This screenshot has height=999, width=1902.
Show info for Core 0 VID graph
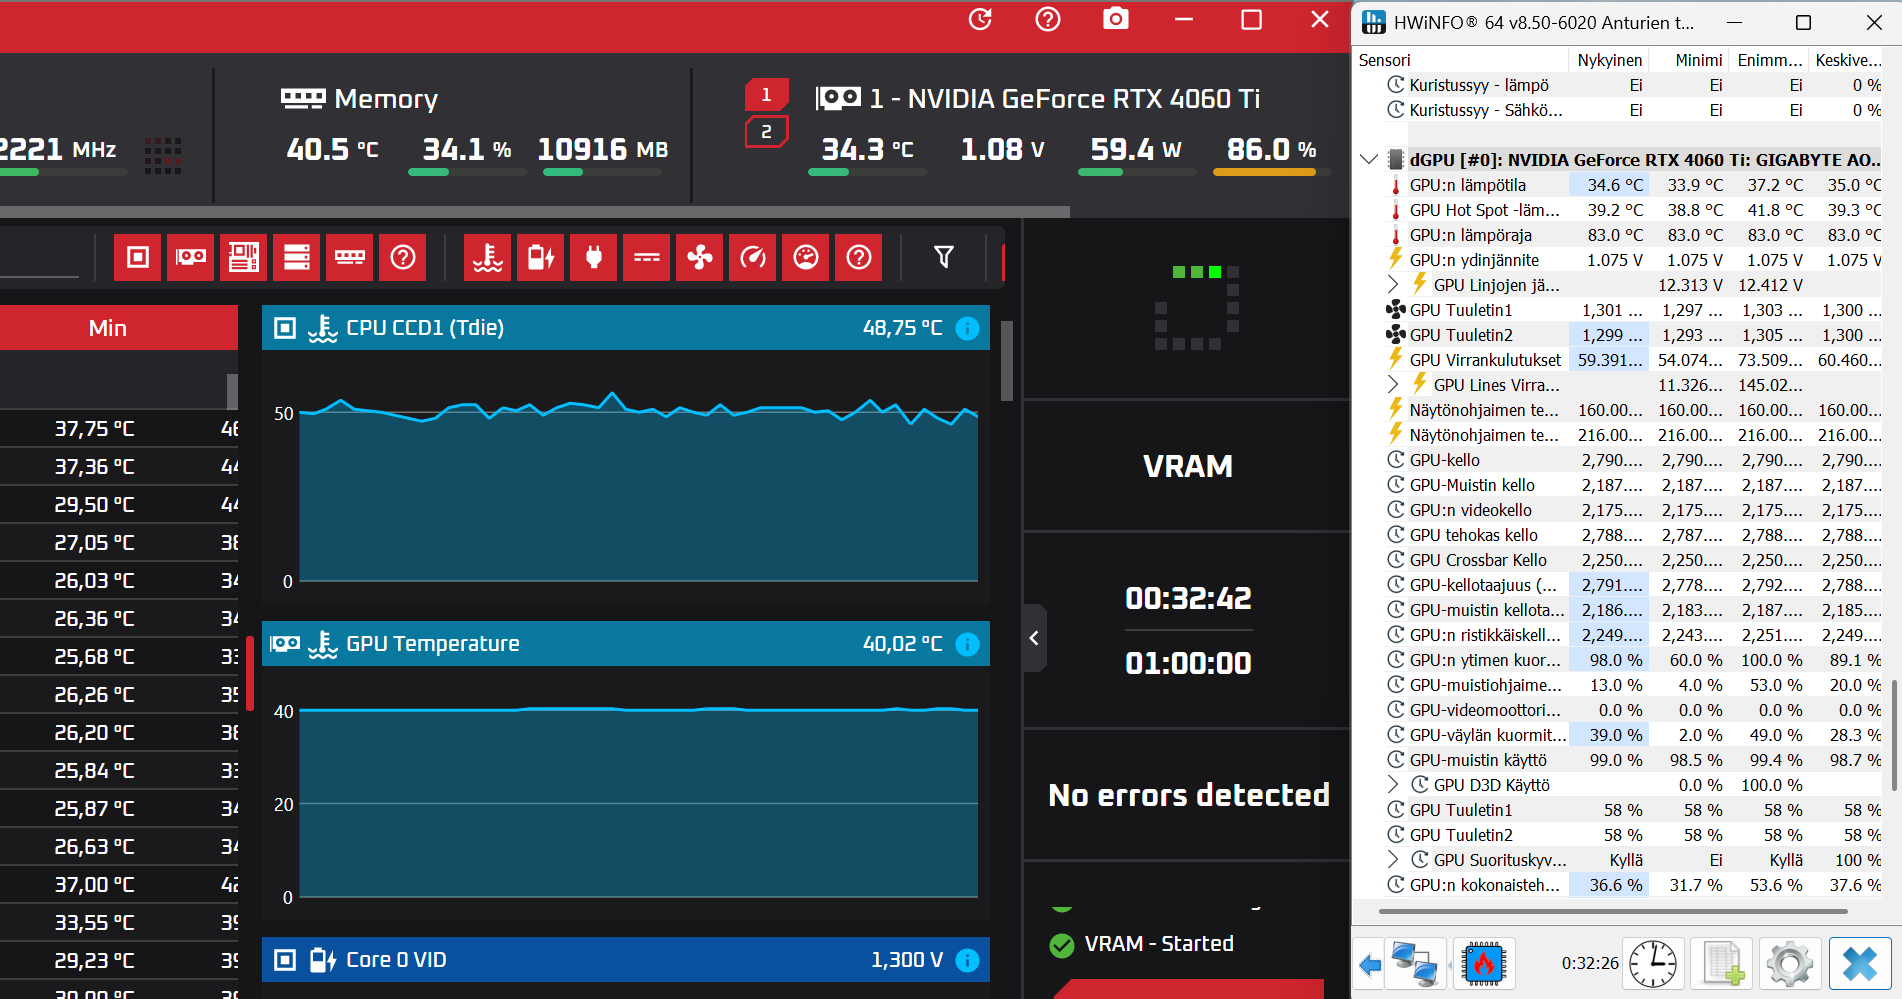coord(967,960)
